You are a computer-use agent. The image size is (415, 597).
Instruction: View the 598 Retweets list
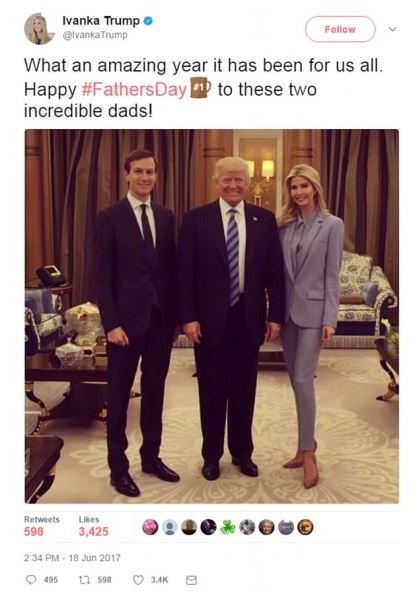[42, 526]
